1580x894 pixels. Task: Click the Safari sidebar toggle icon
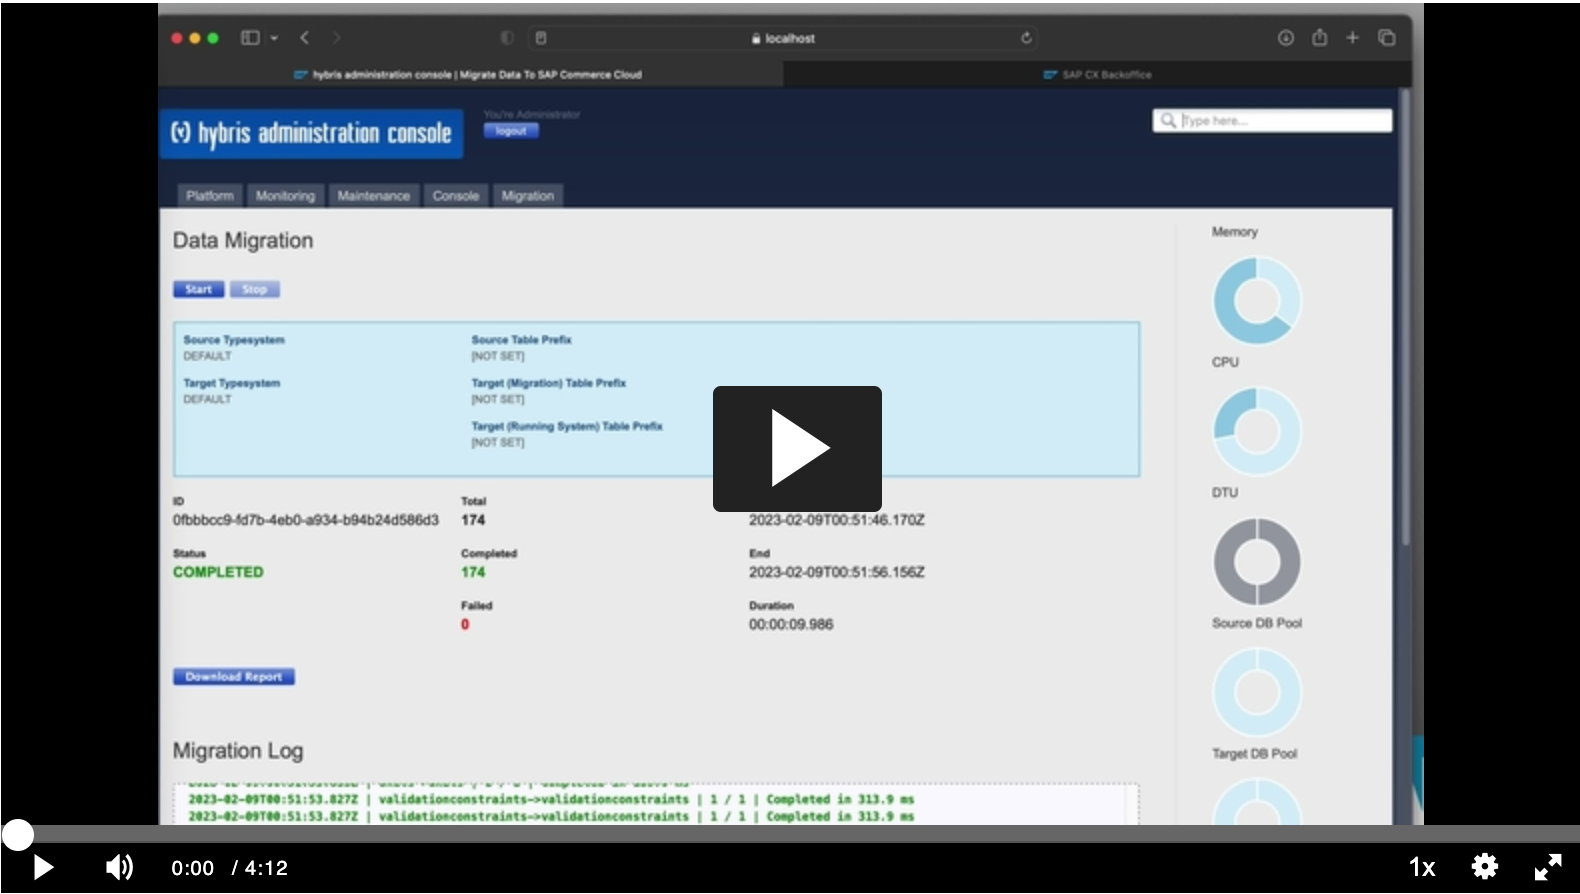(x=250, y=38)
